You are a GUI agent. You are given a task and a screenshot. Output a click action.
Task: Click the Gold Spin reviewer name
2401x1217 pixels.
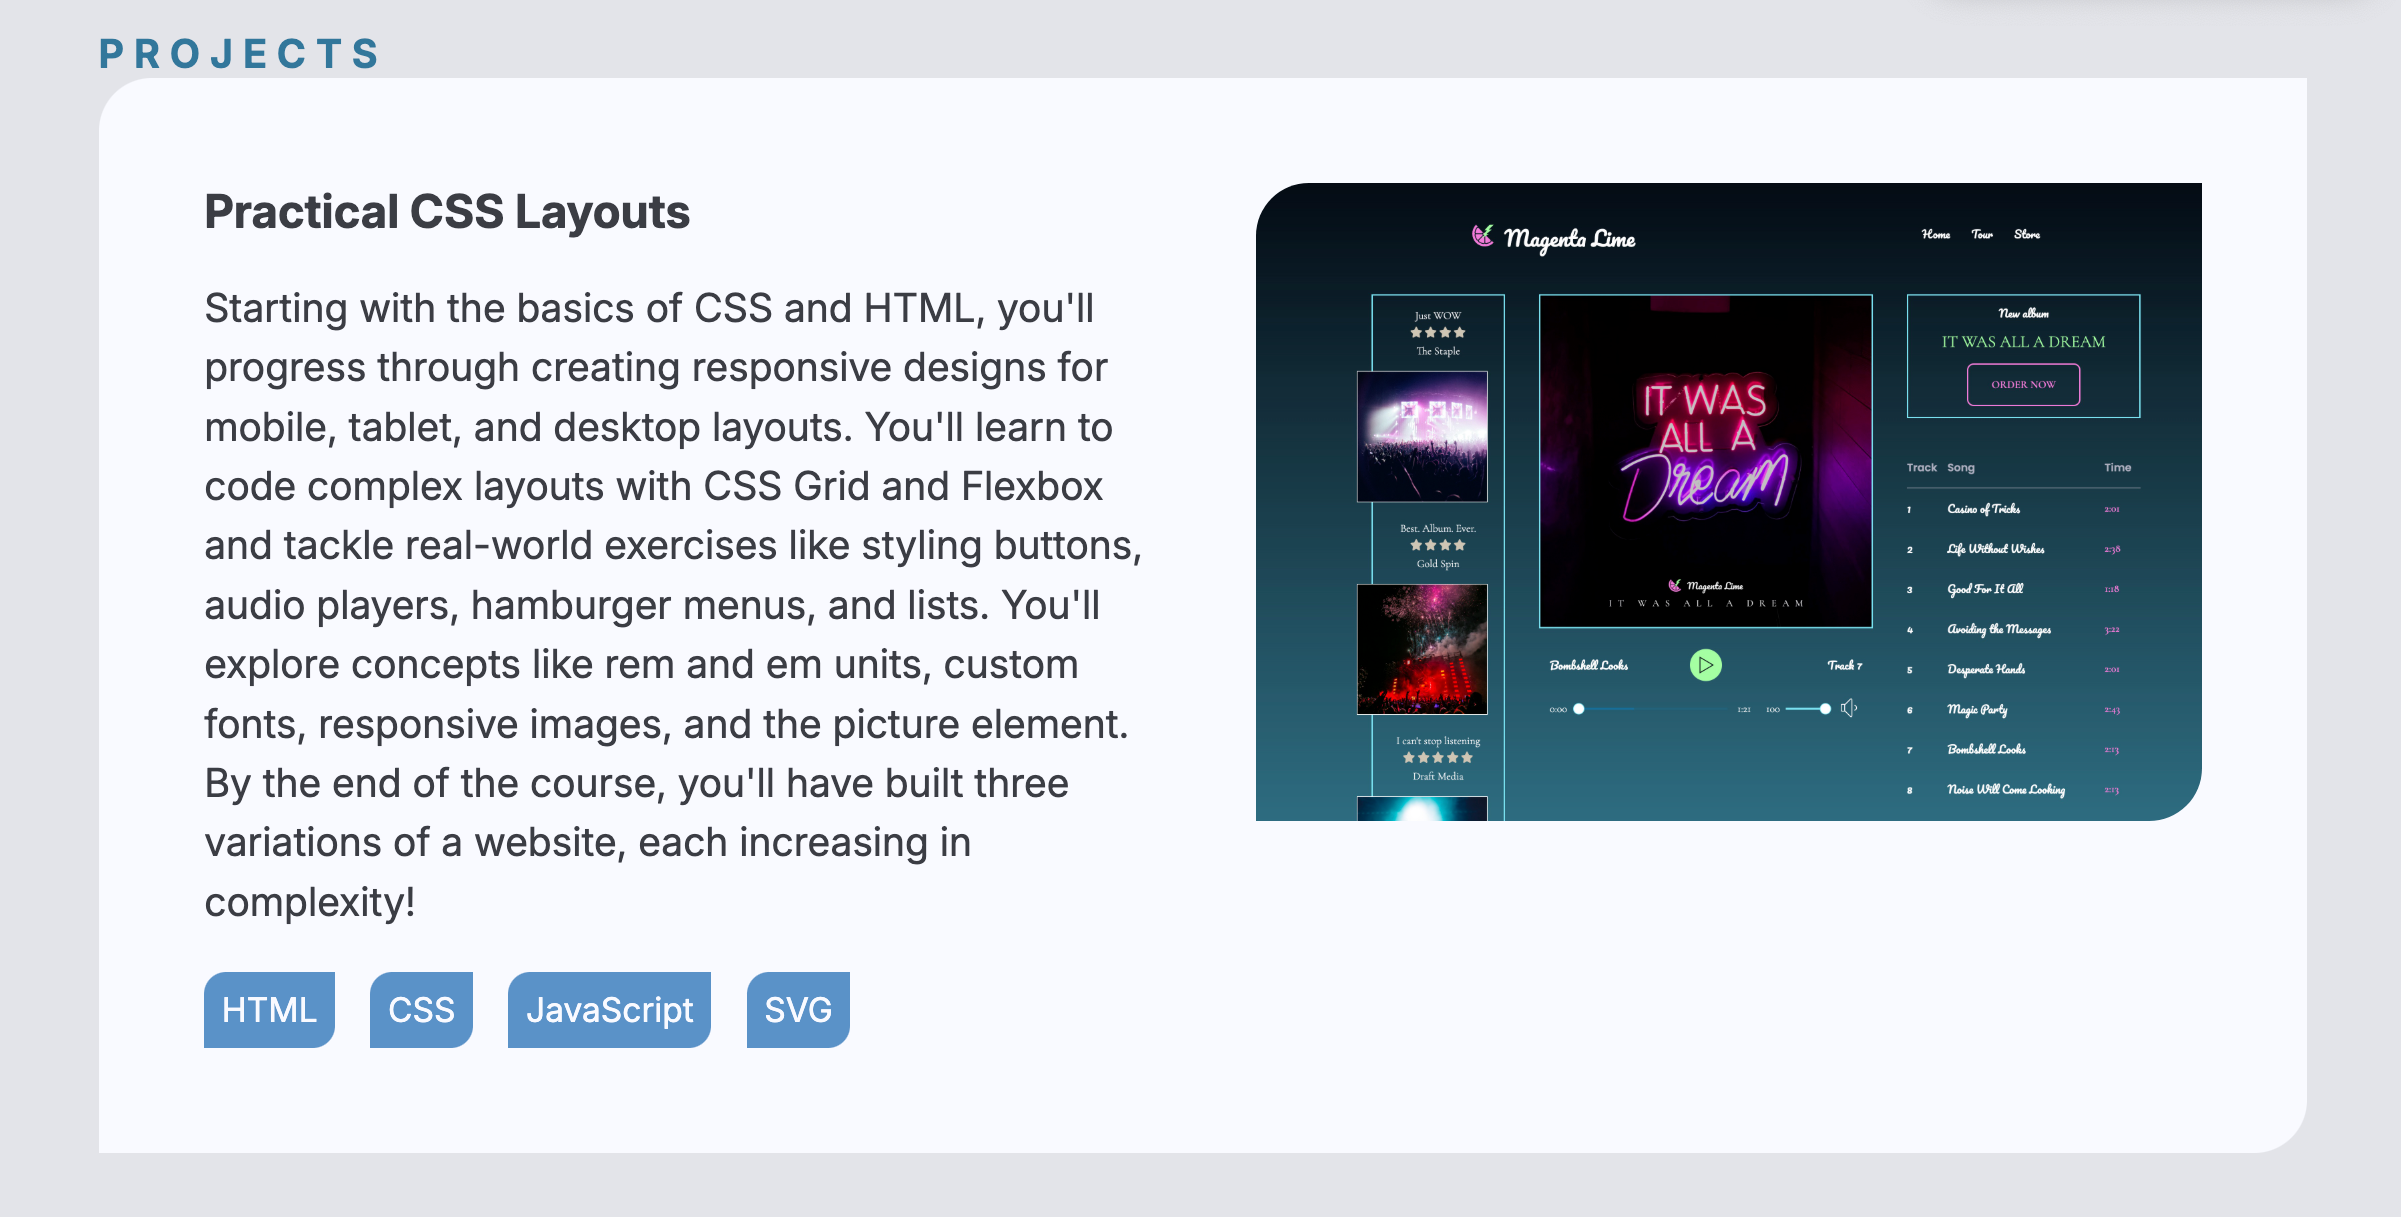pyautogui.click(x=1438, y=564)
